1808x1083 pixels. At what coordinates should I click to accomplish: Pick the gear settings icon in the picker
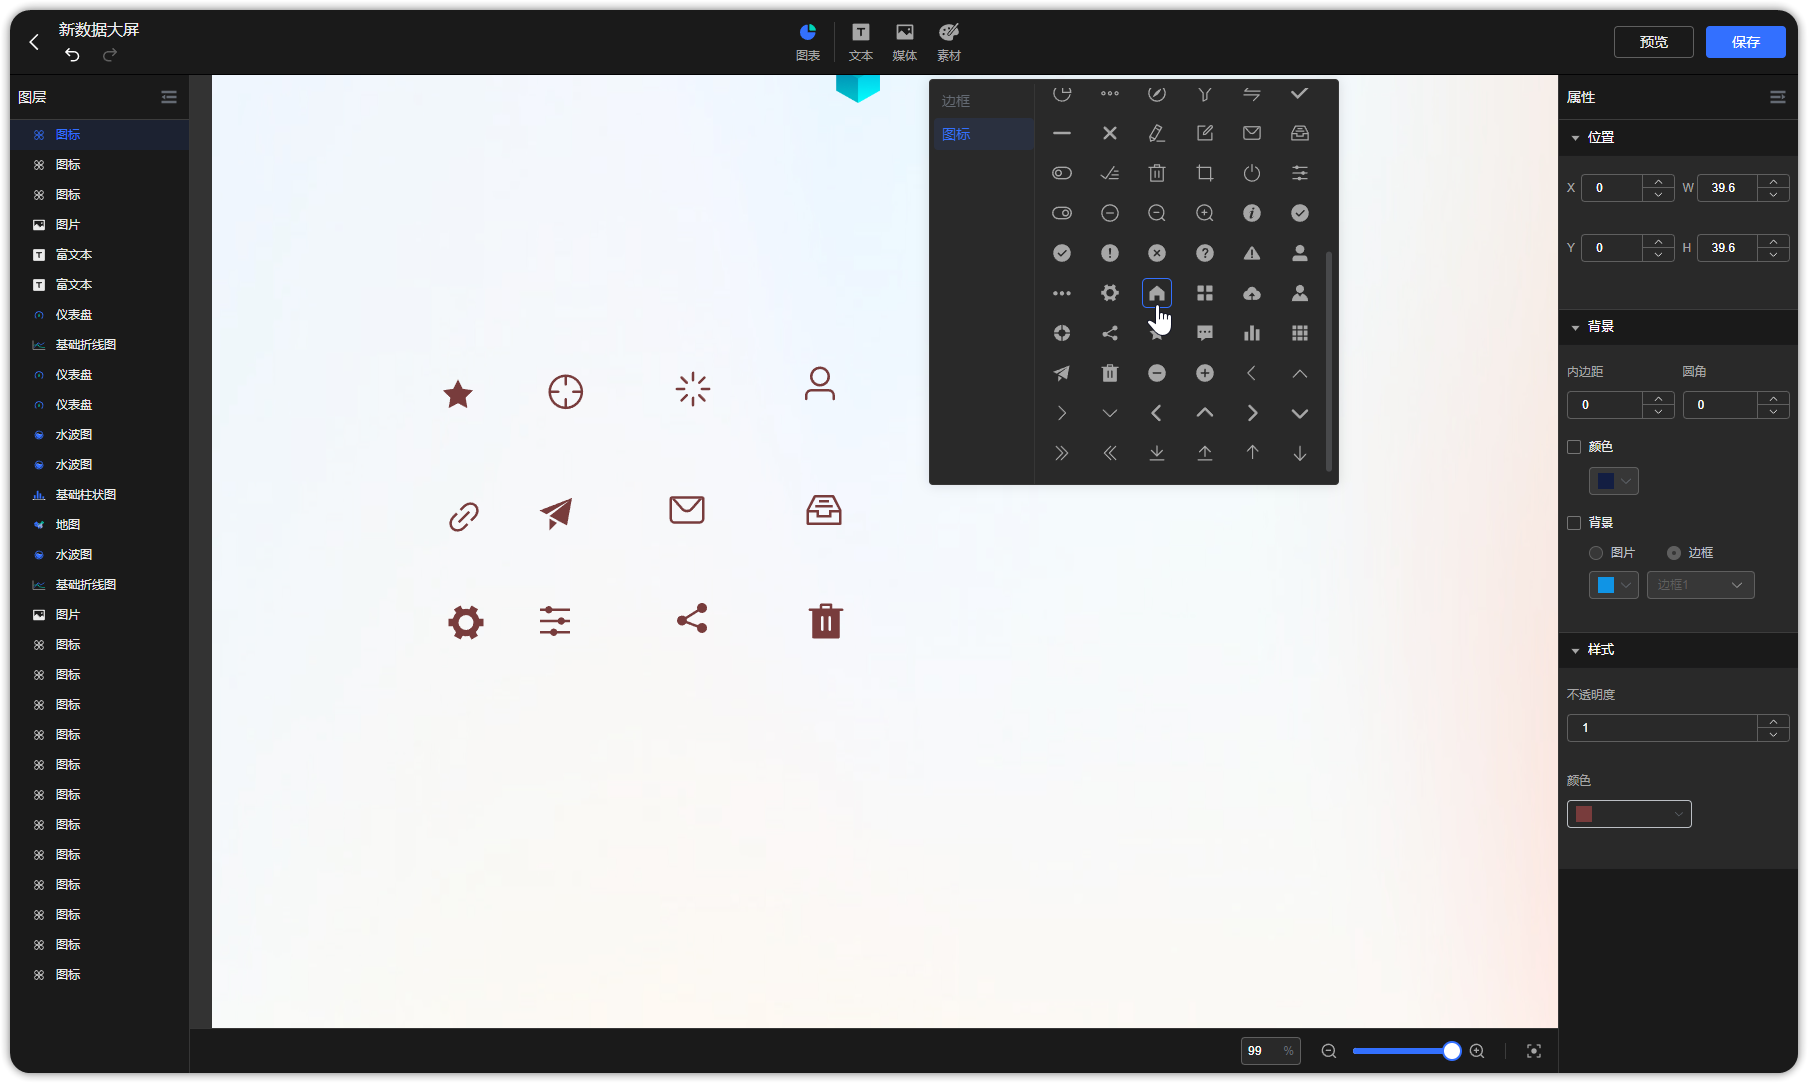1109,293
